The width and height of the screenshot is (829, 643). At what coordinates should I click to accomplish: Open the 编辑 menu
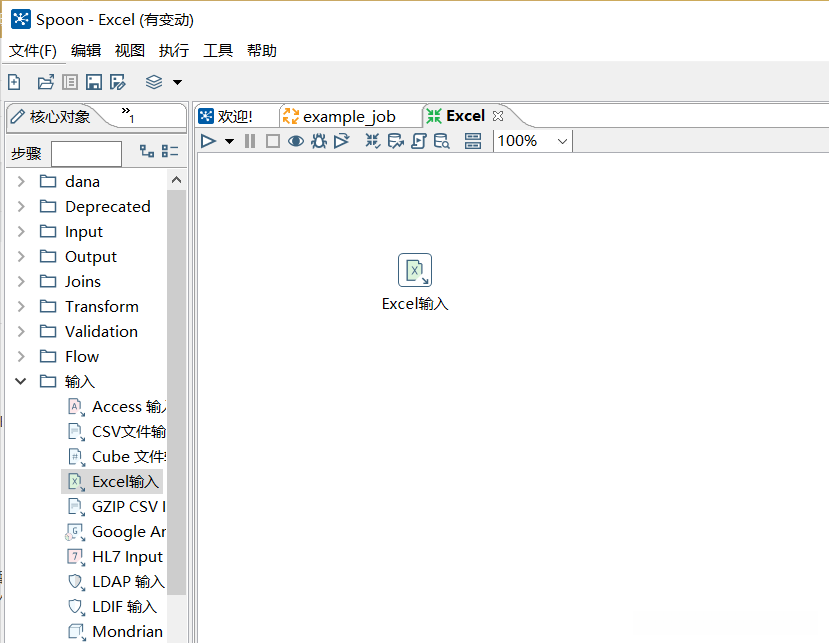(86, 51)
